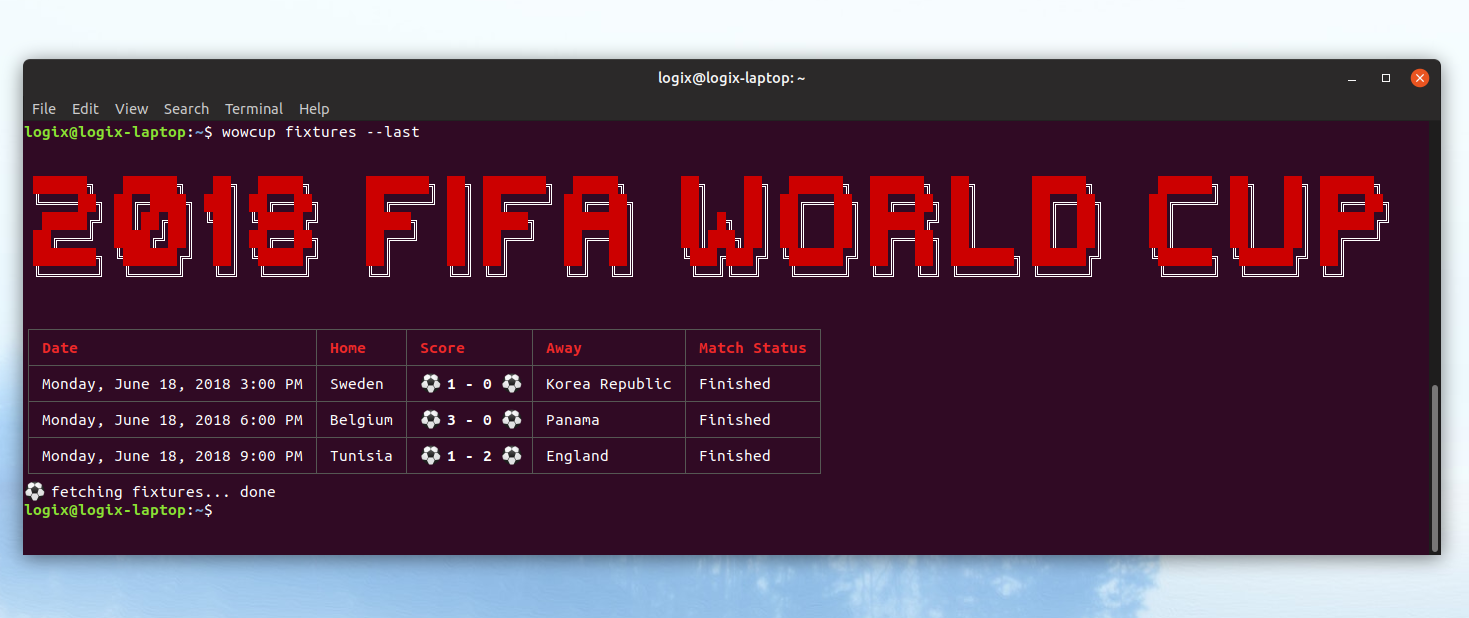The image size is (1469, 618).
Task: Click the 'Belgium' home team cell
Action: (x=361, y=420)
